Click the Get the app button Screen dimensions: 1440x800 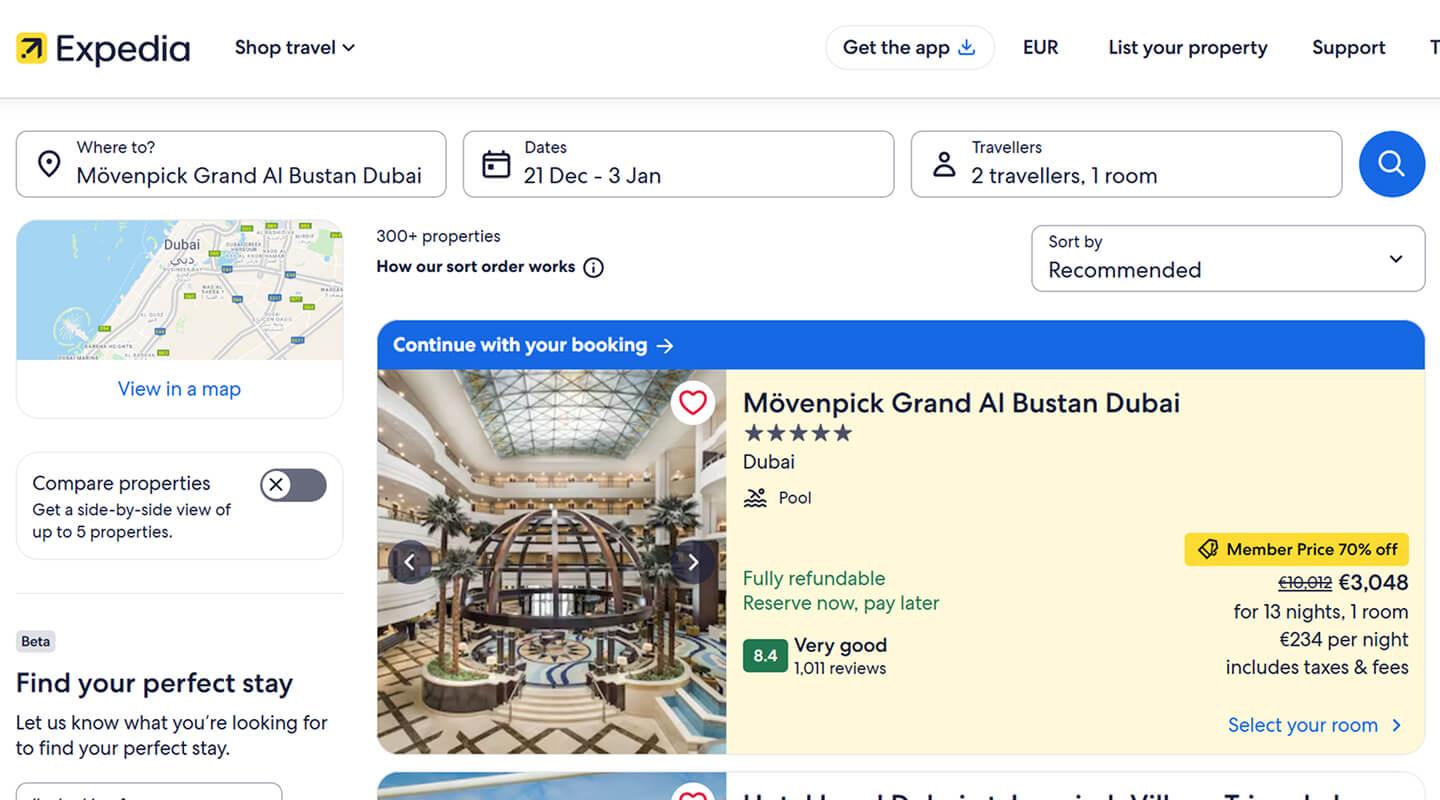(909, 47)
